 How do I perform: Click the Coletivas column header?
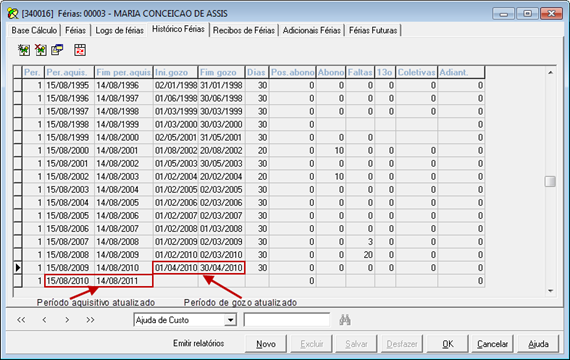[x=417, y=72]
